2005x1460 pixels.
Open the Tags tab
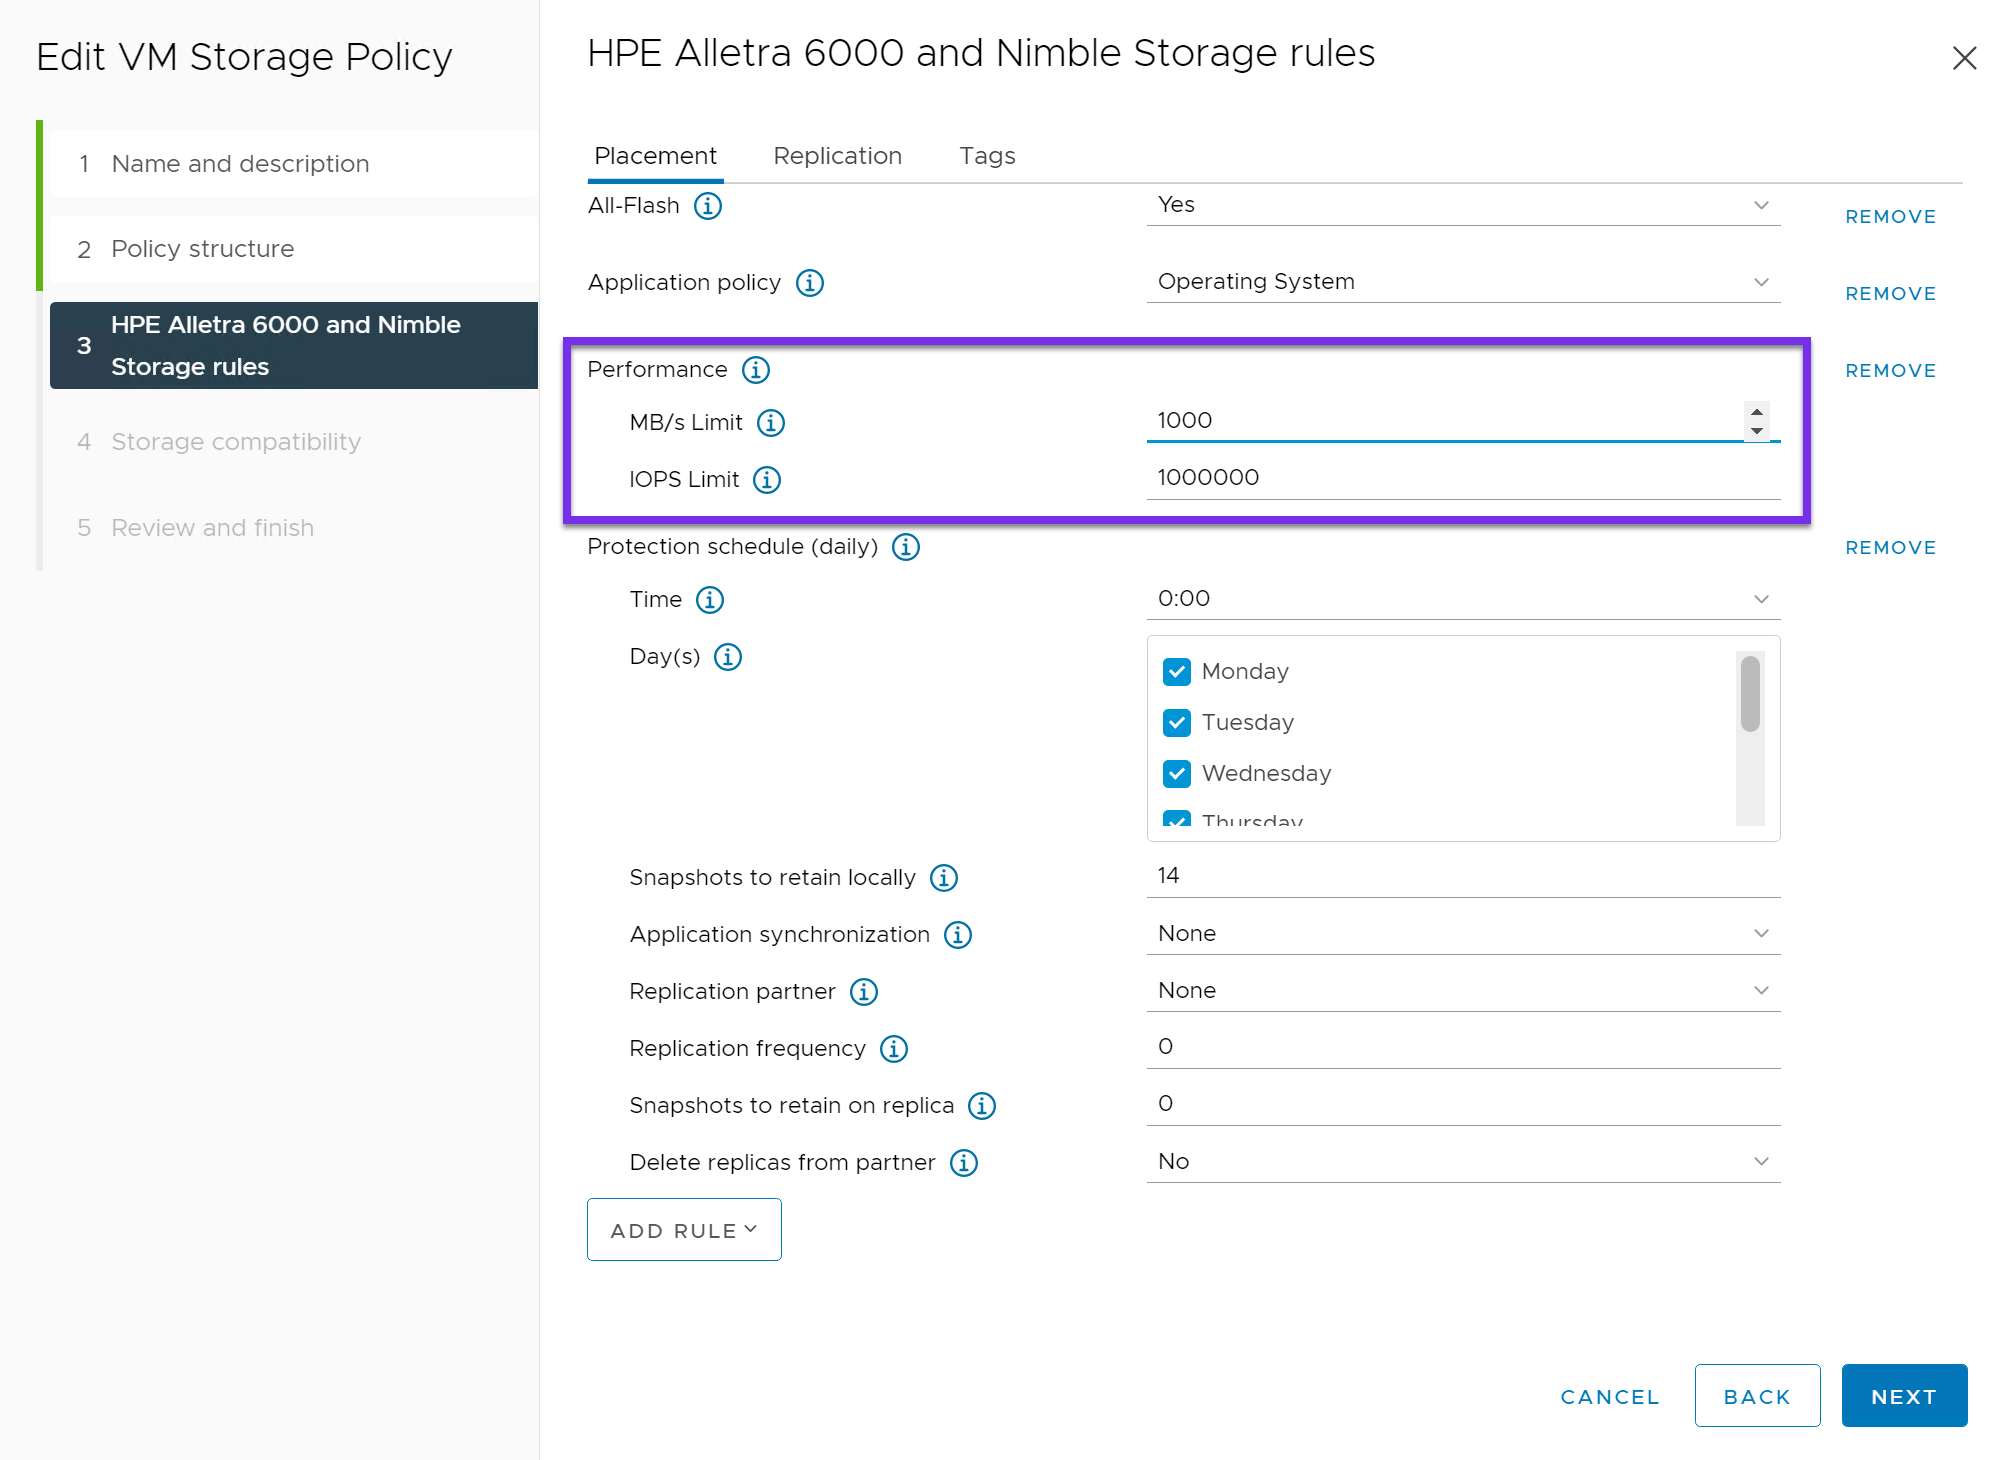(987, 156)
